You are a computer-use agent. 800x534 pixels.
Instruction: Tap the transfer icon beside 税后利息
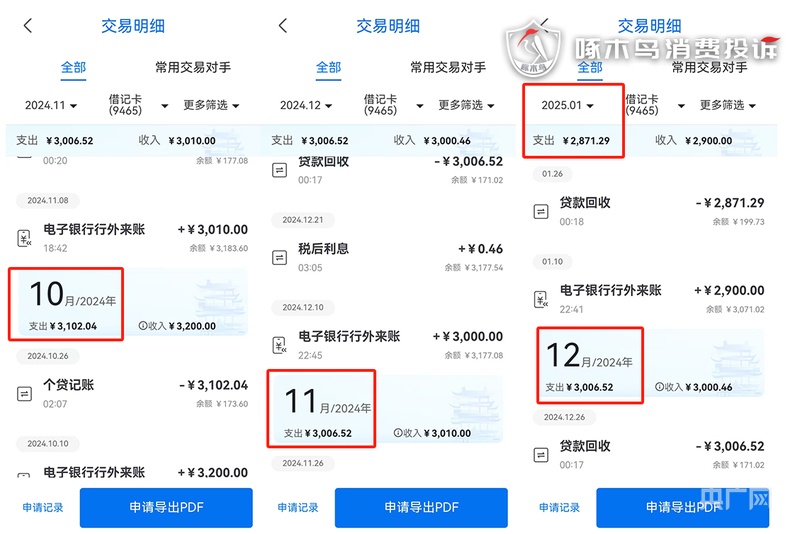tap(281, 258)
